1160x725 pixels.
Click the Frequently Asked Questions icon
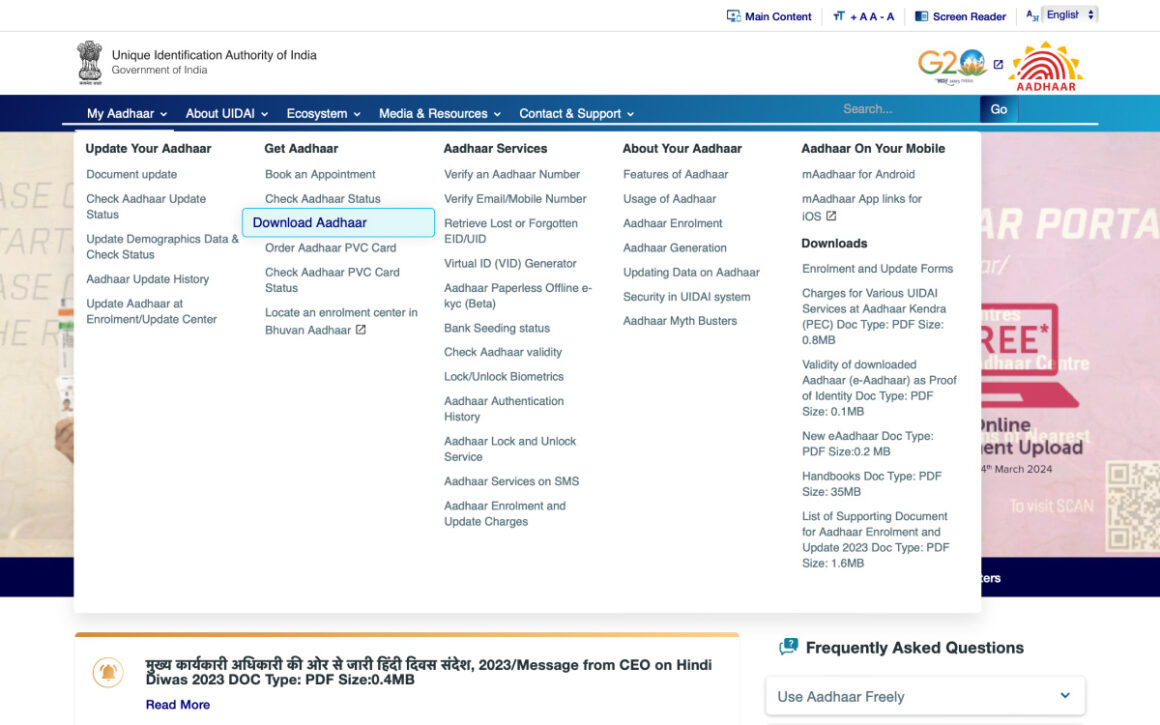coord(789,648)
